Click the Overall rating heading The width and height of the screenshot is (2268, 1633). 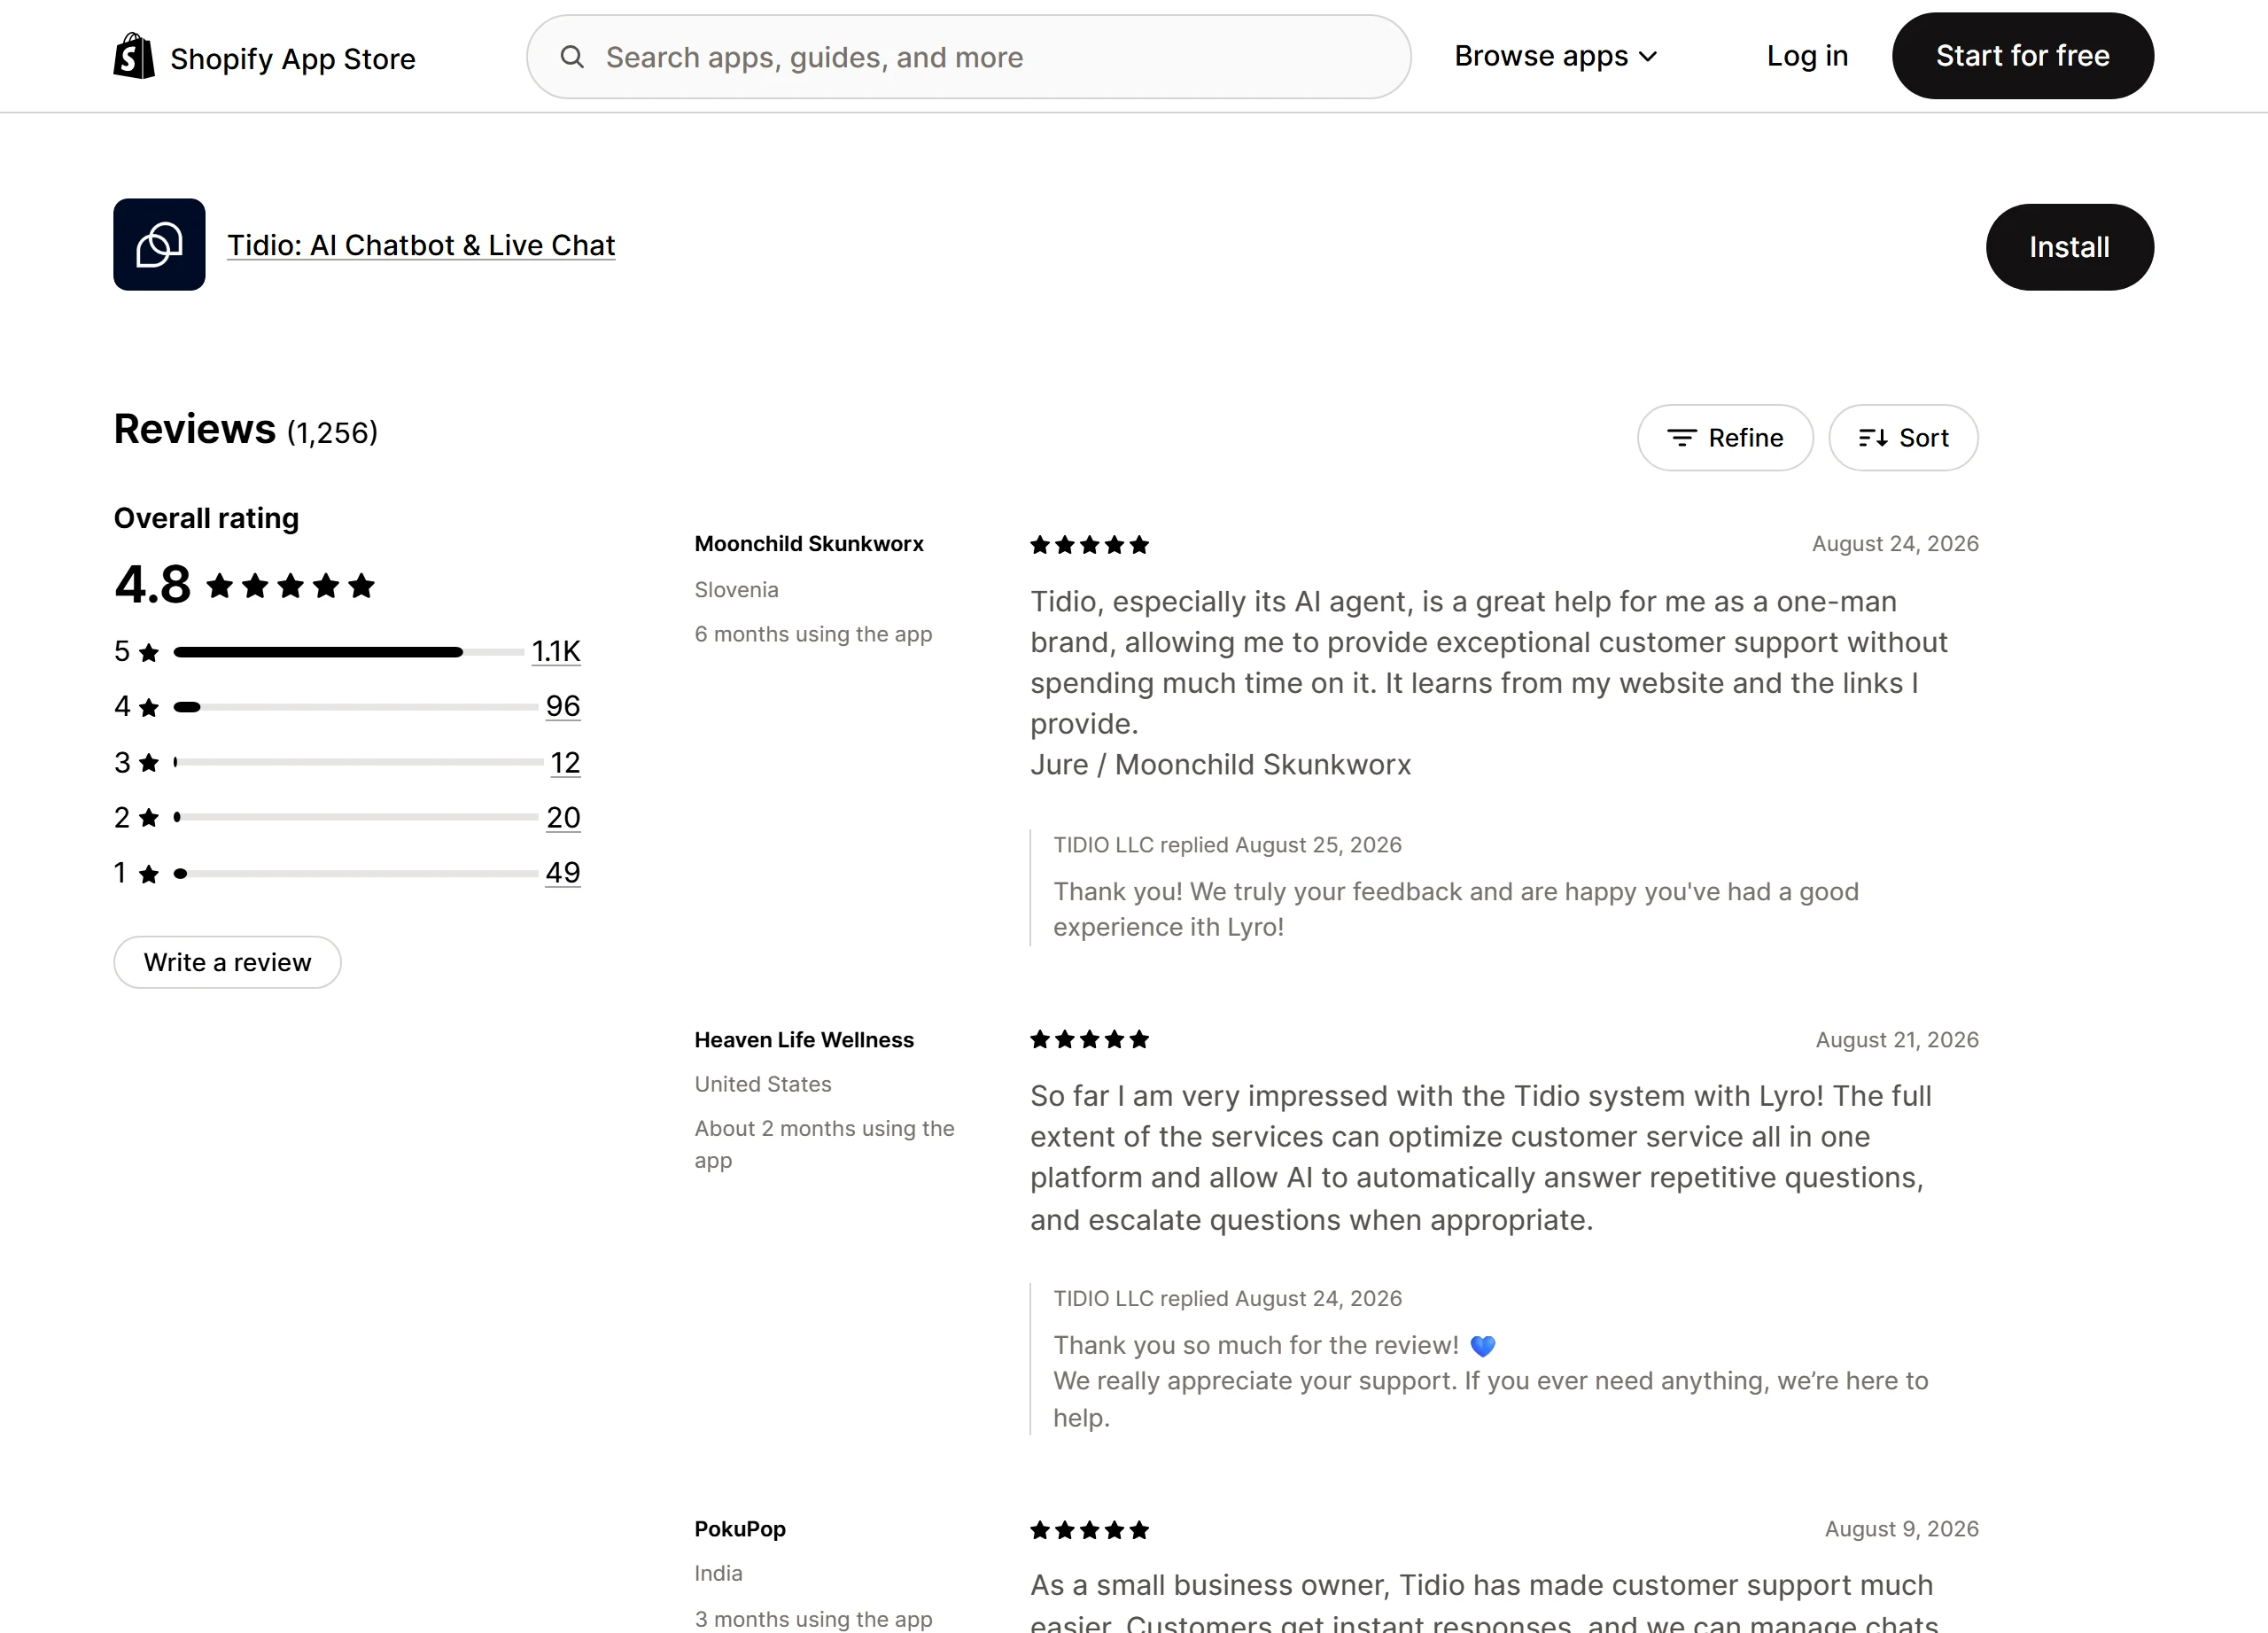pyautogui.click(x=206, y=518)
